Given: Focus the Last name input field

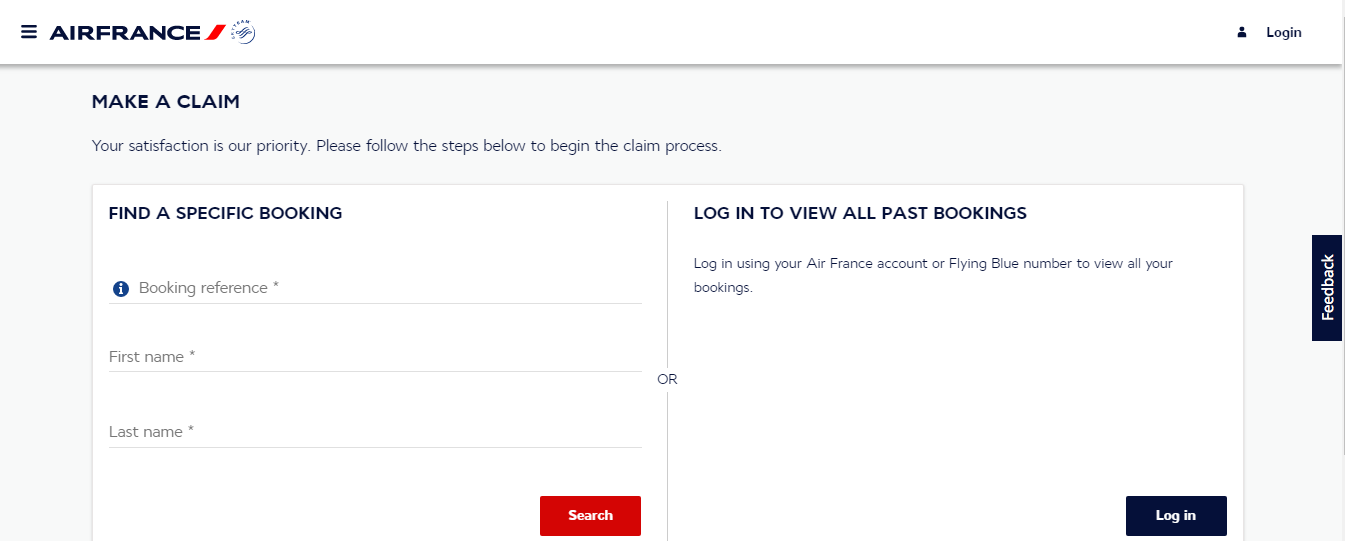Looking at the screenshot, I should (x=375, y=432).
